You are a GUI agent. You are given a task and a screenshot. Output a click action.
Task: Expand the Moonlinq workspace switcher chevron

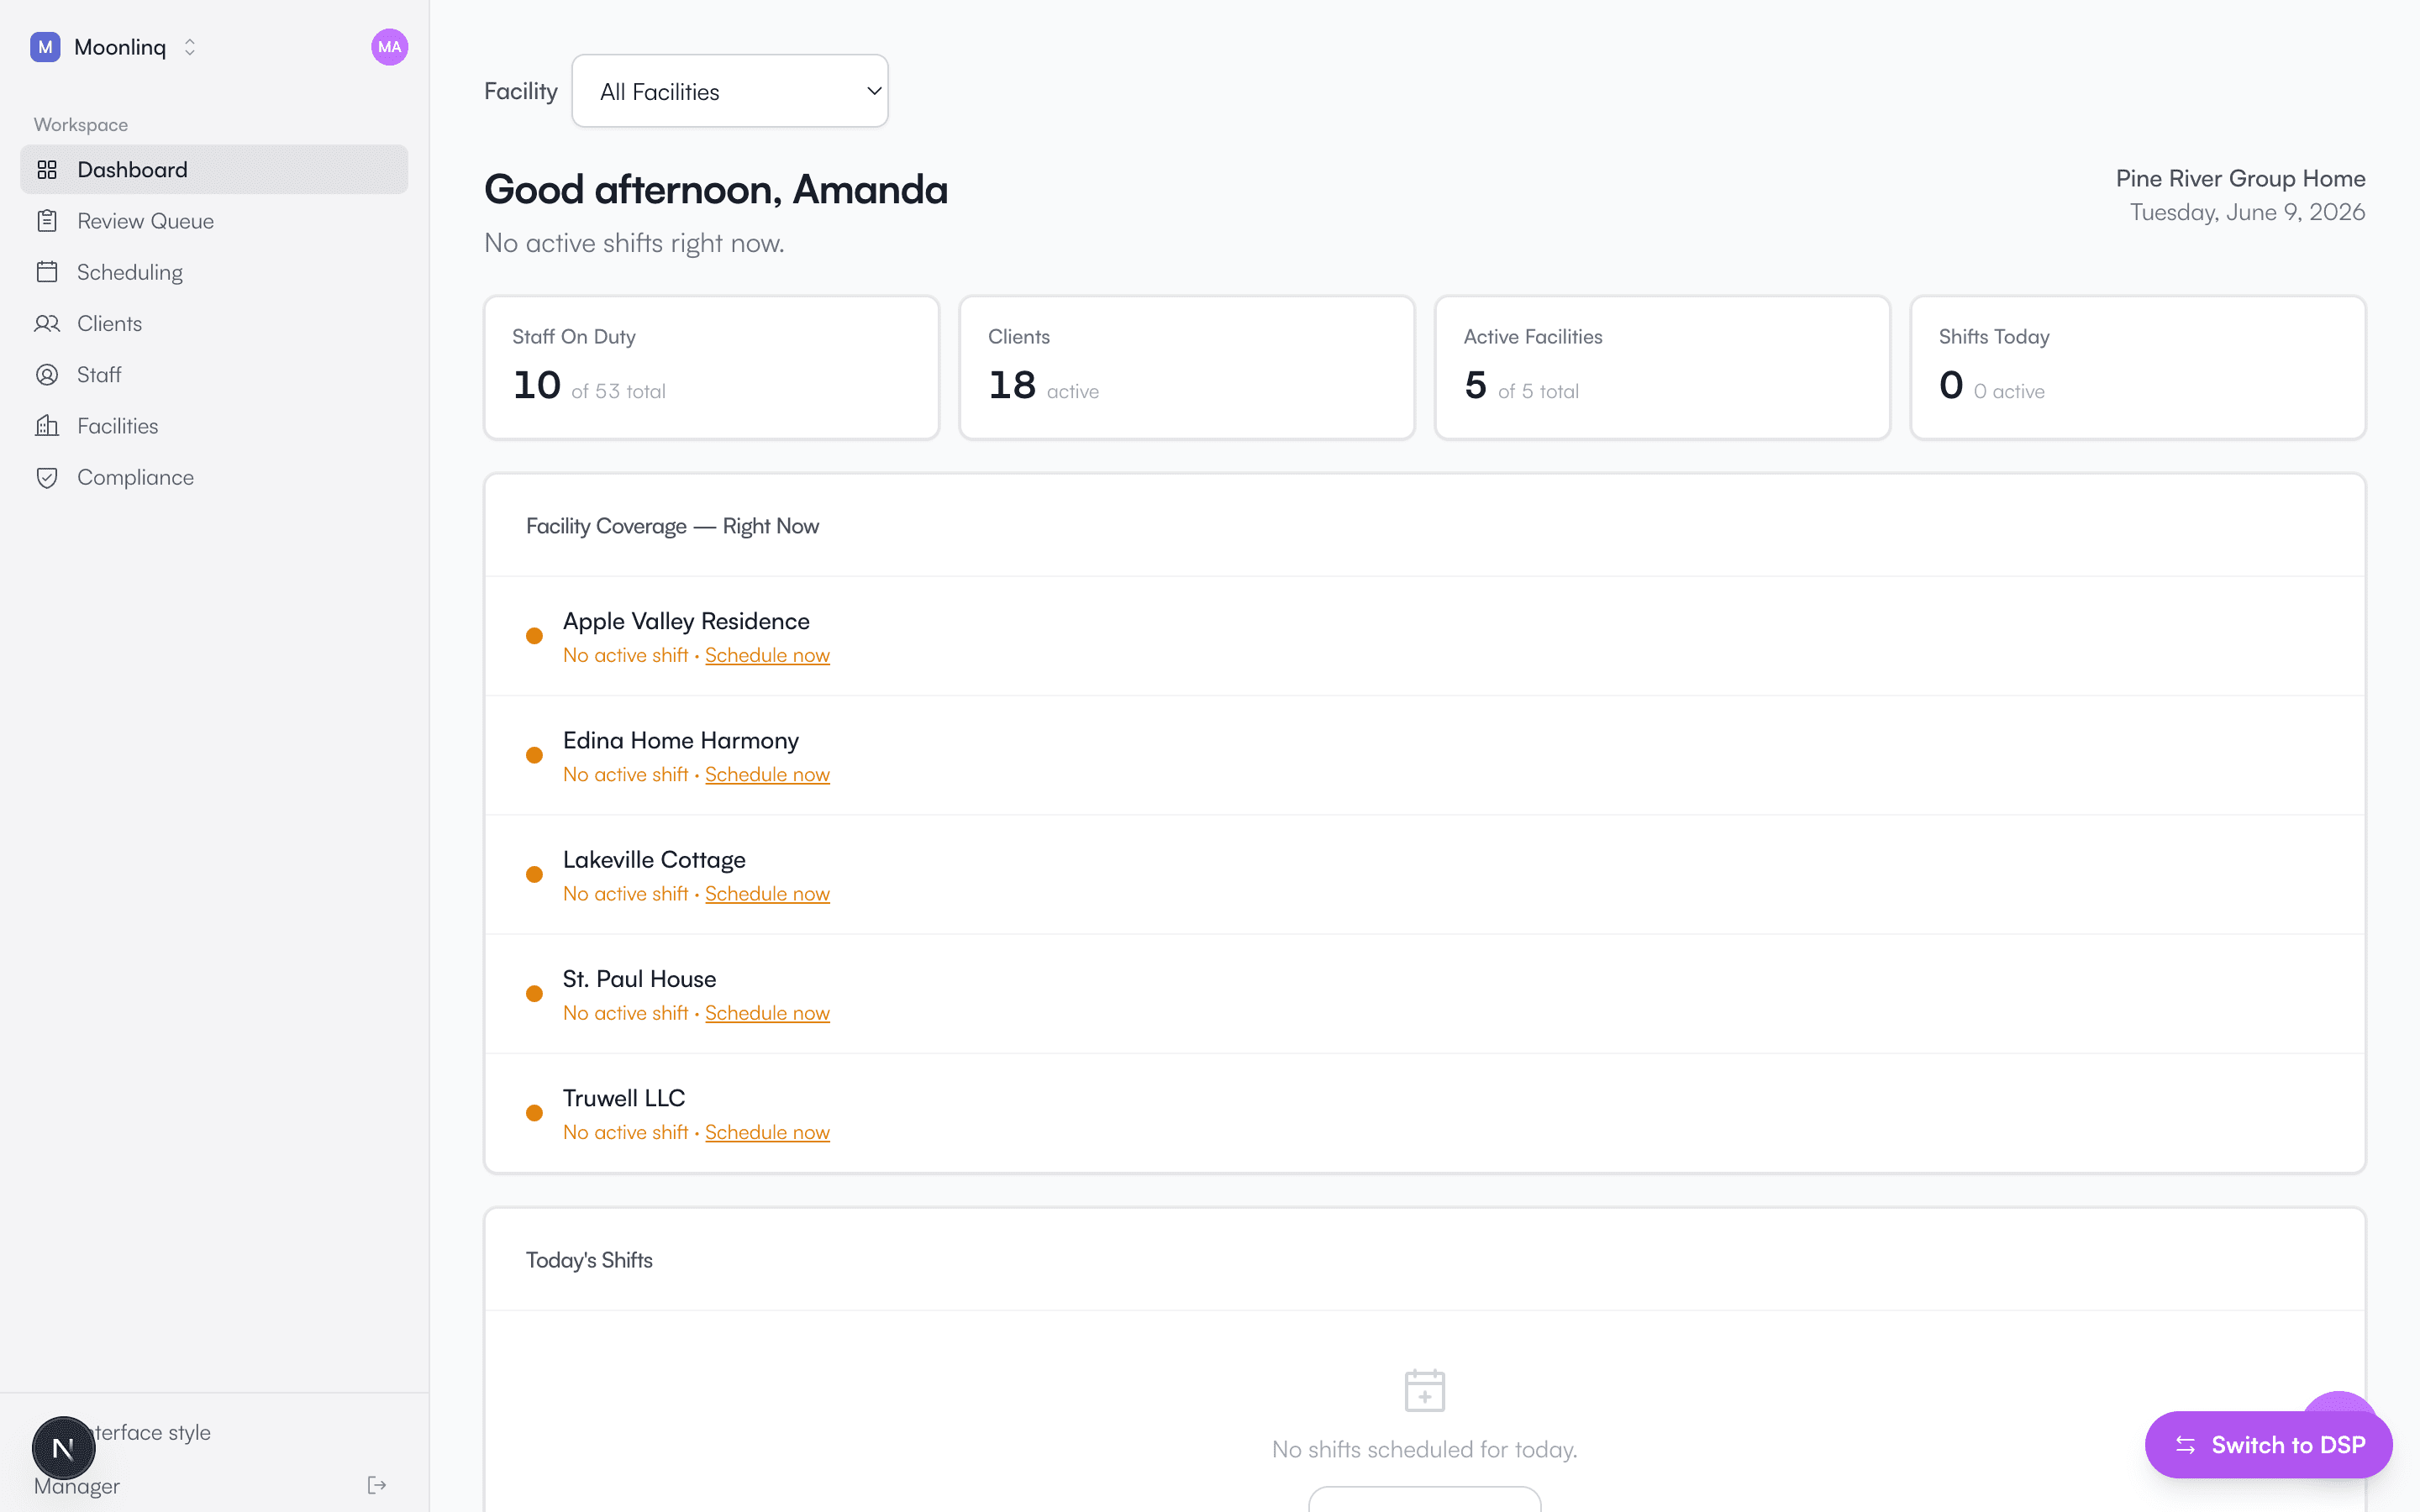(x=190, y=47)
